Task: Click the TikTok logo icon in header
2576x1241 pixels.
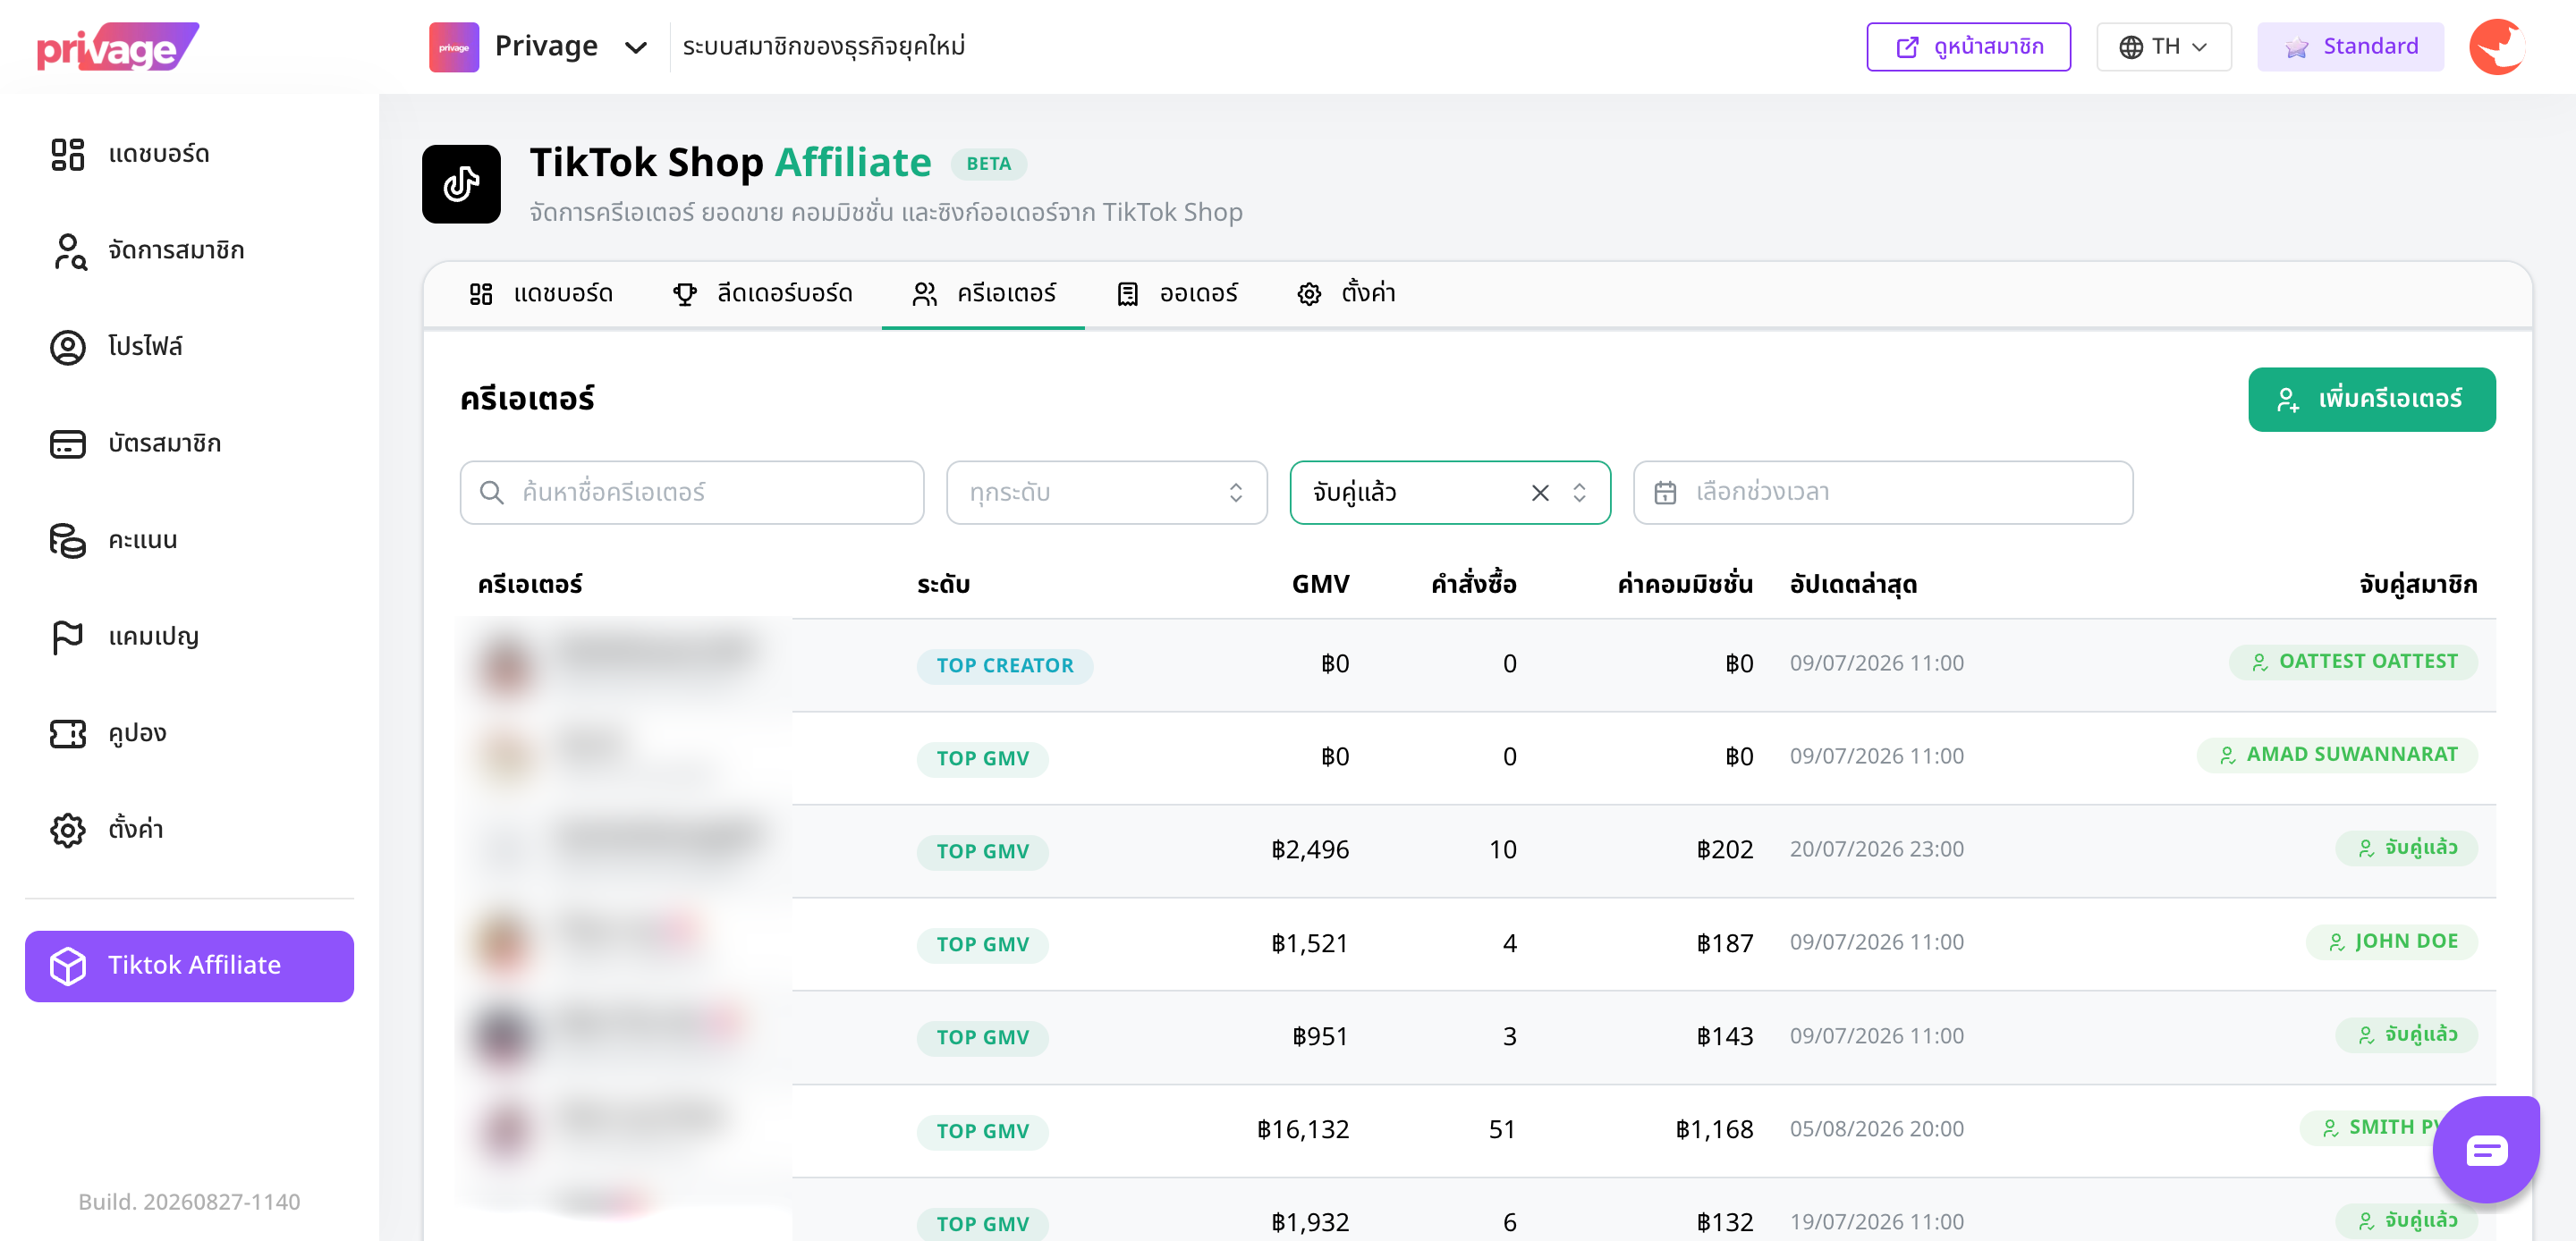Action: coord(461,184)
